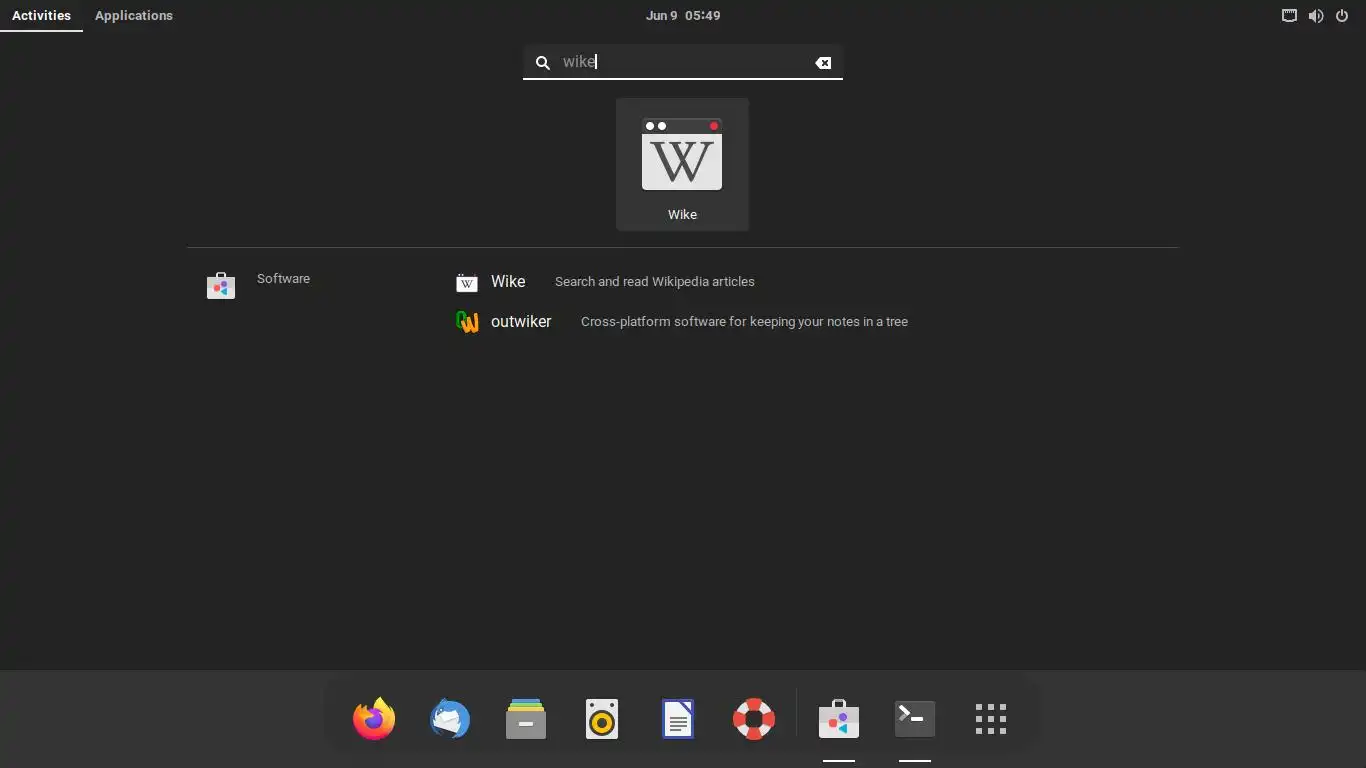
Task: Launch the Wike app result
Action: tap(682, 165)
